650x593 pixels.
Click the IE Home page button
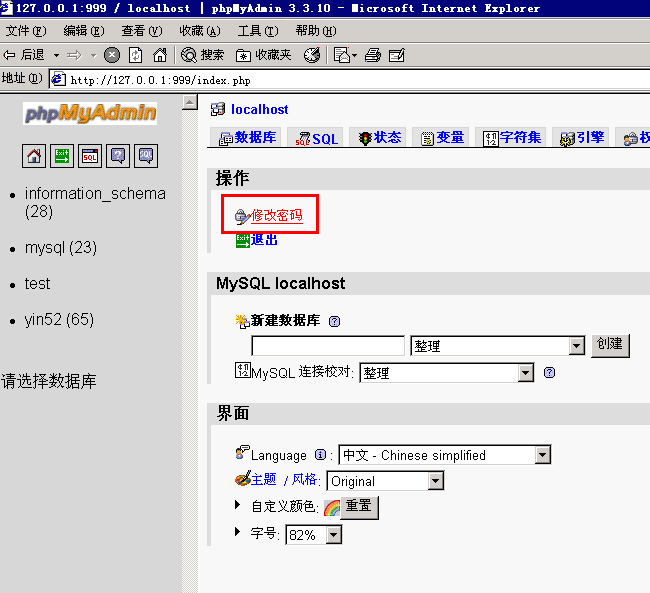160,55
